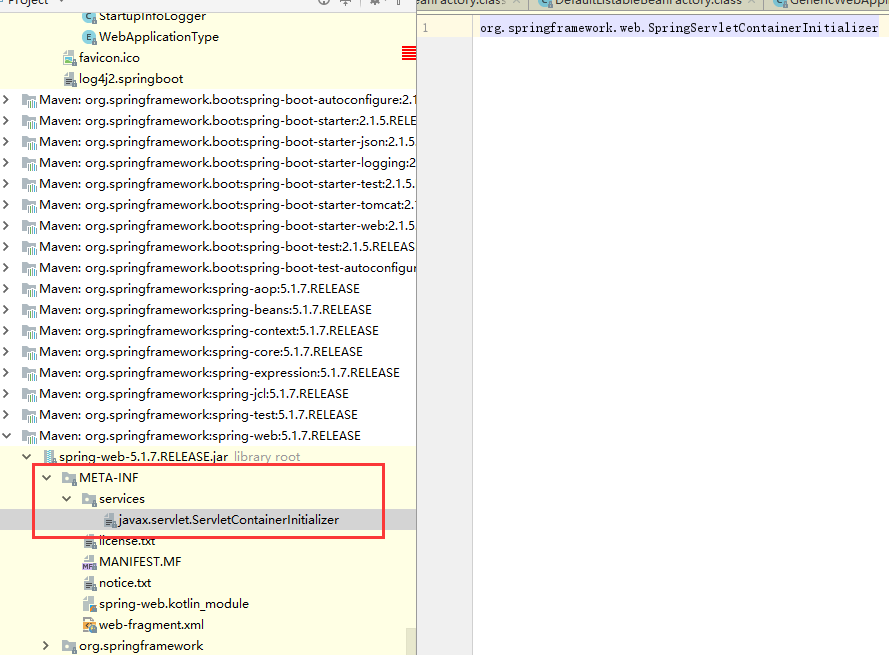
Task: Select the spring-web.kotlin_module file name
Action: pos(174,603)
